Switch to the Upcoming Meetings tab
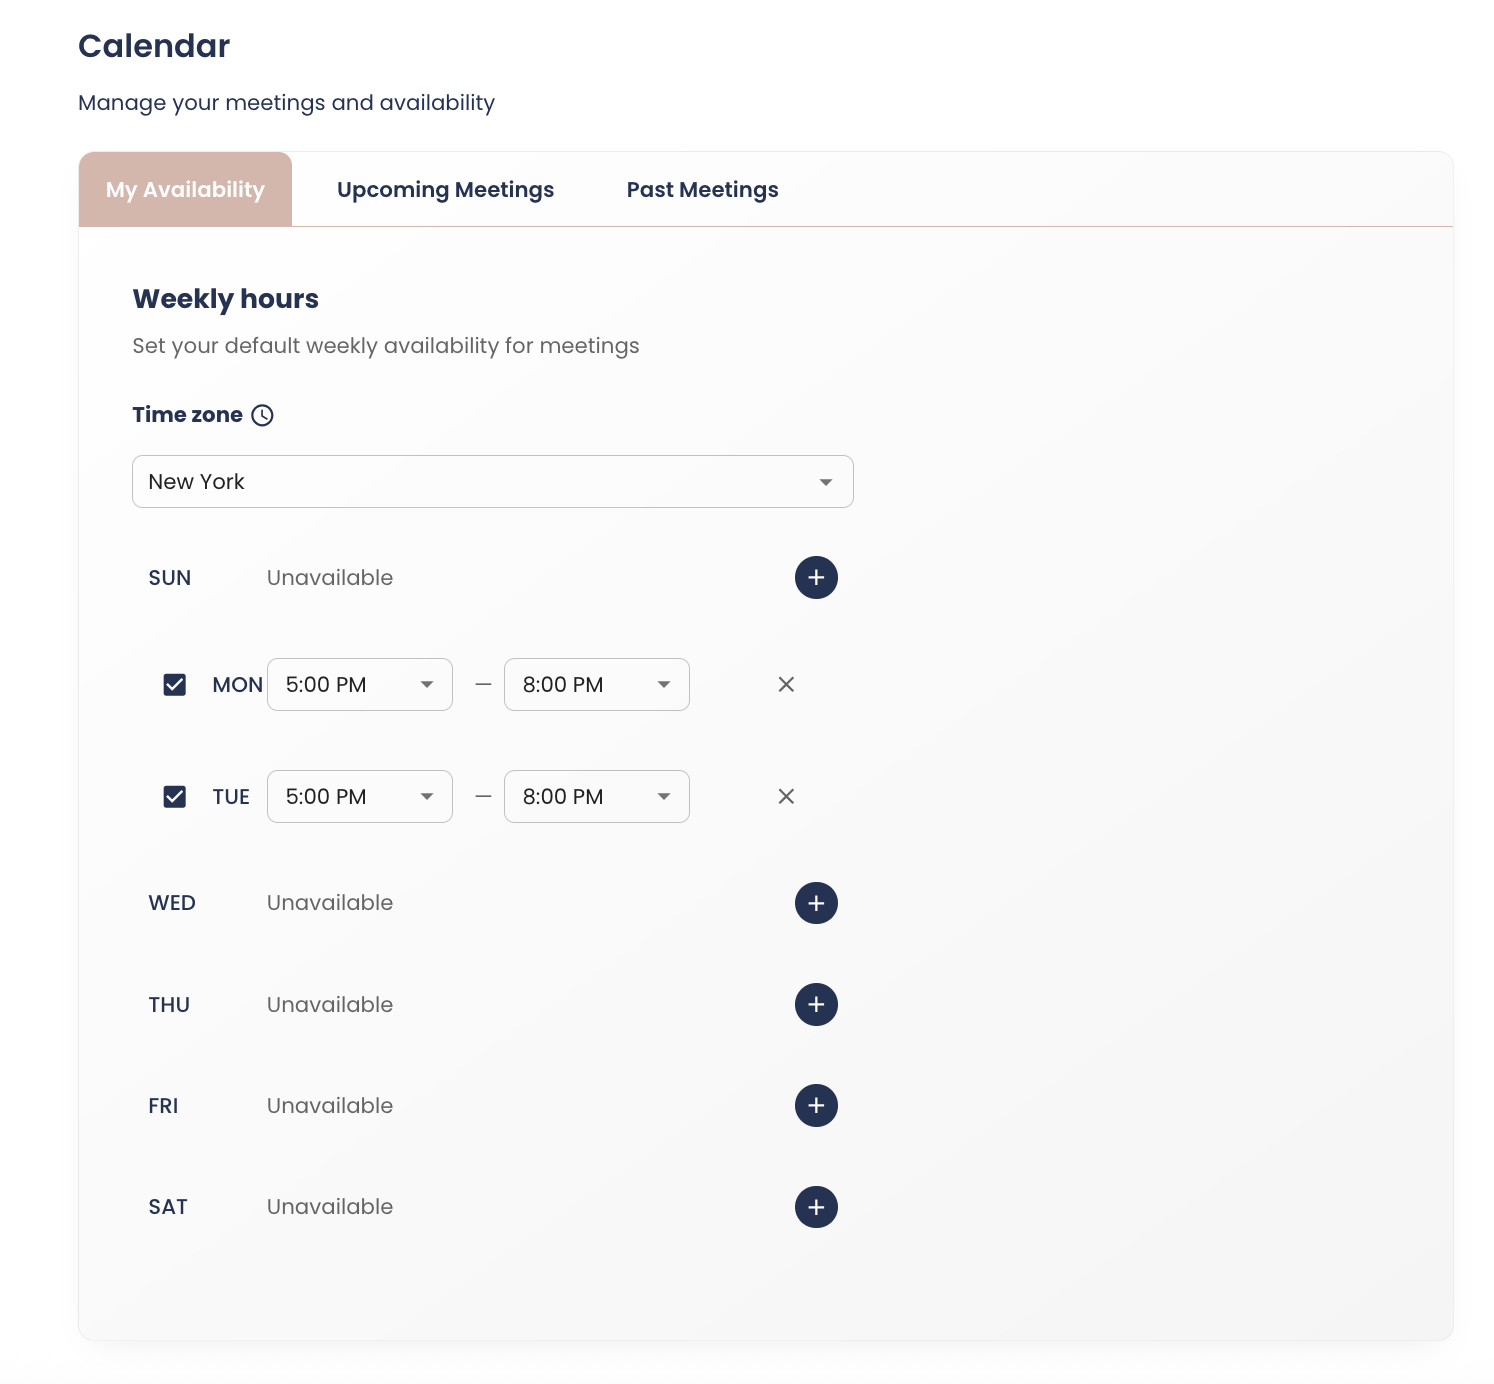Viewport: 1494px width, 1384px height. pyautogui.click(x=445, y=190)
